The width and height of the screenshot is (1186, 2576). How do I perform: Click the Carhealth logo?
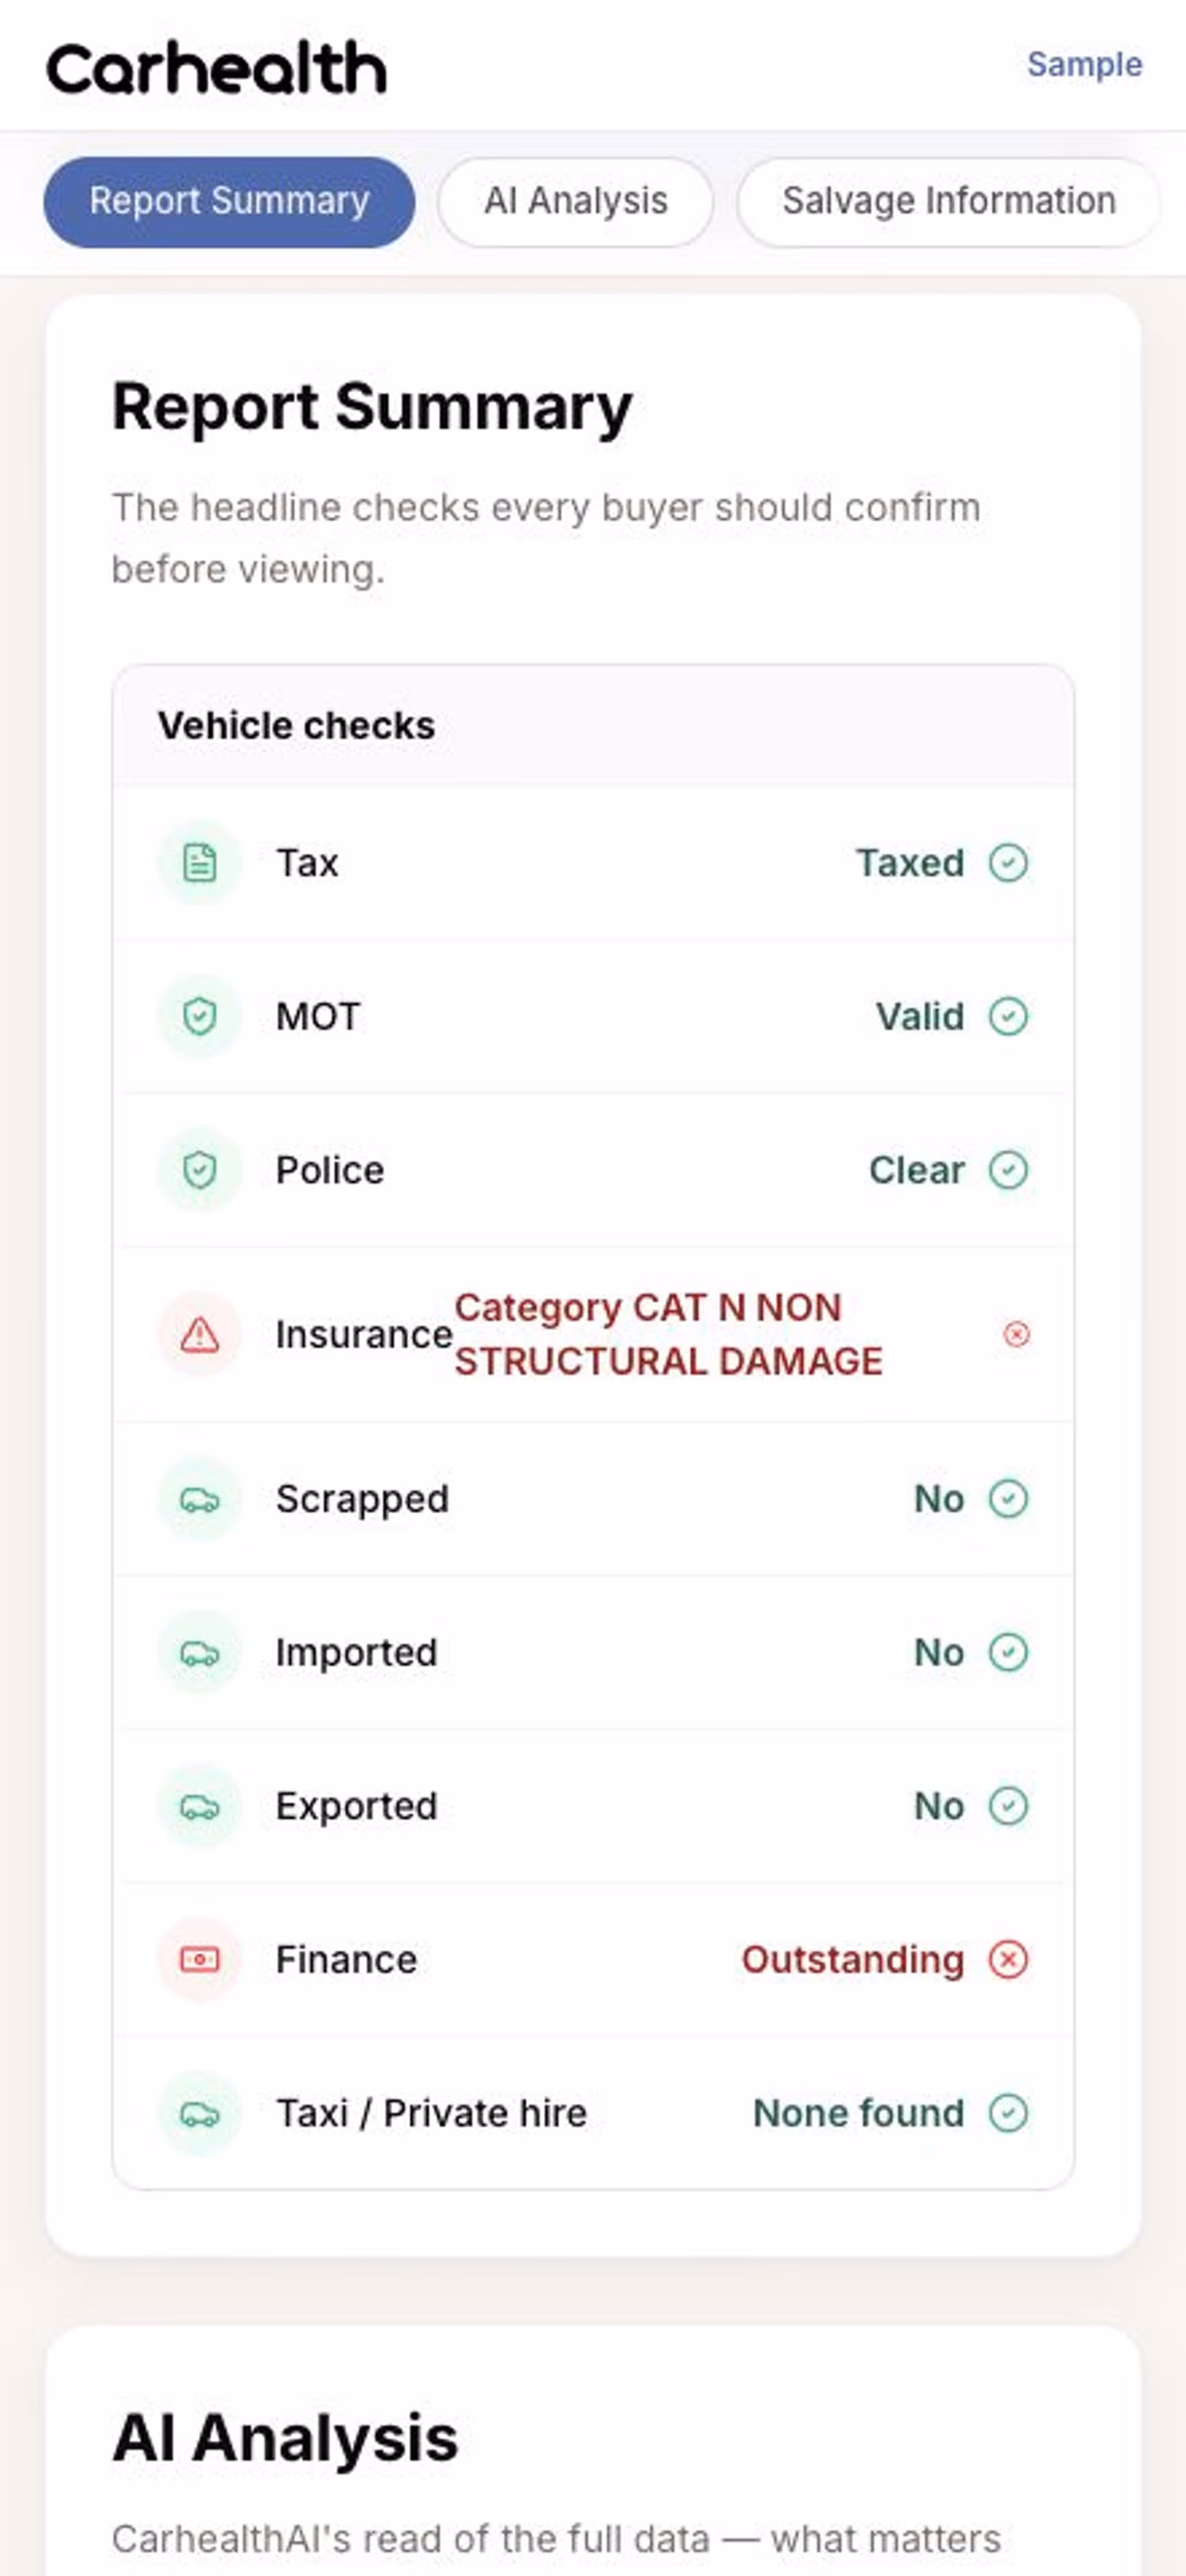(x=217, y=68)
